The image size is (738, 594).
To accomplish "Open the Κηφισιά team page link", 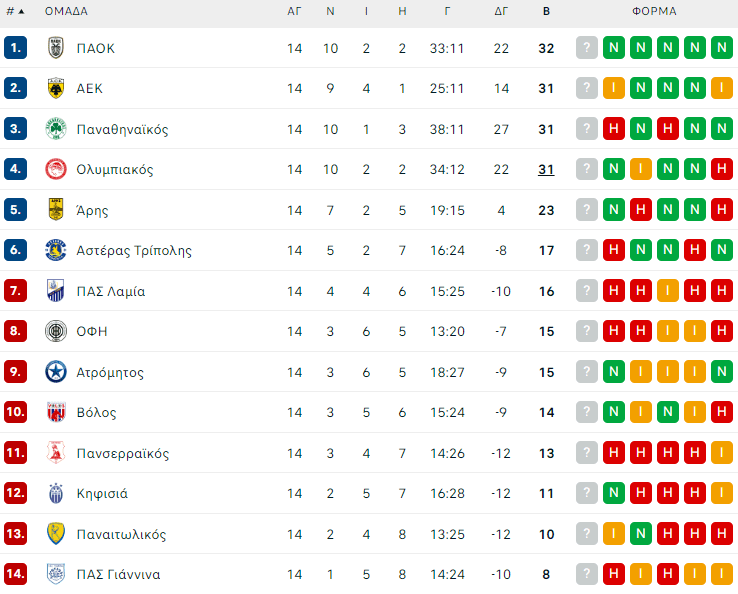I will [x=102, y=493].
